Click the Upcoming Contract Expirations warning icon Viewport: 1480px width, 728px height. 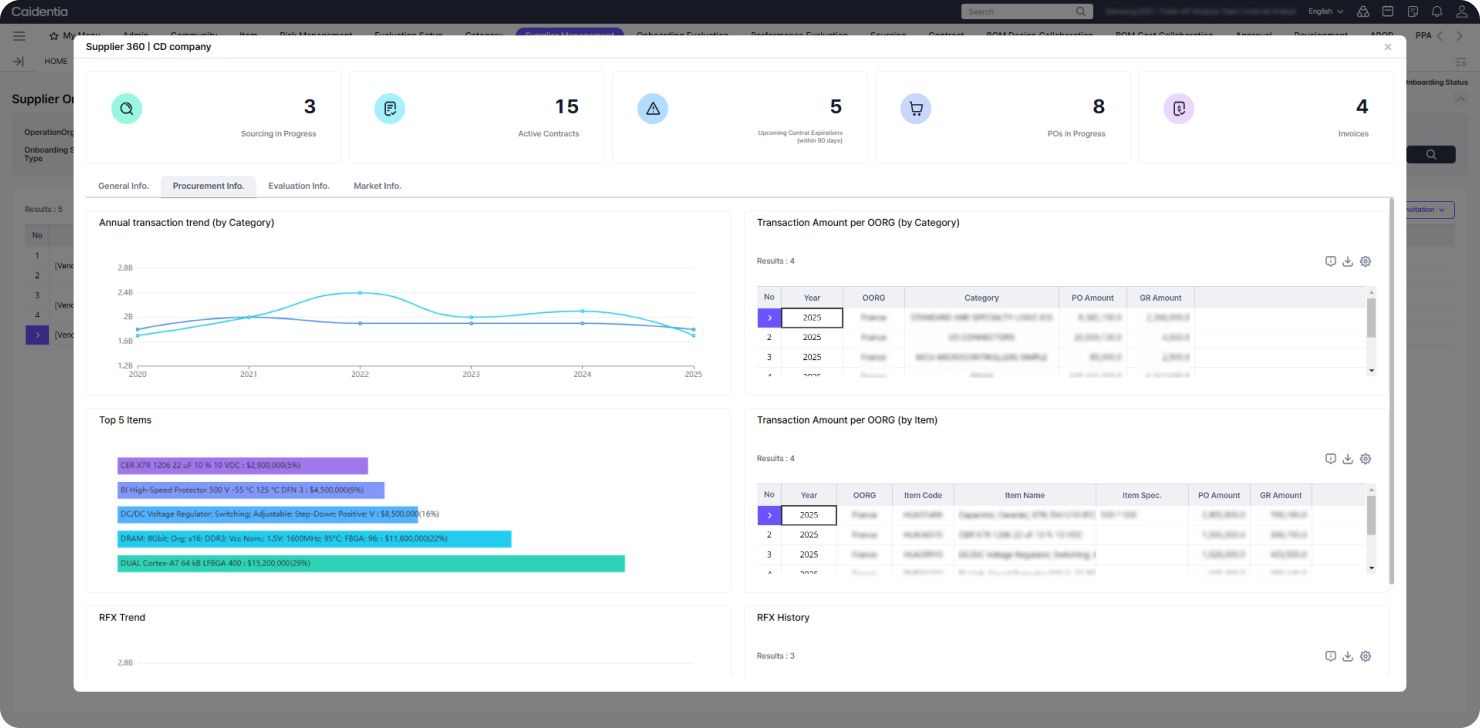(652, 109)
